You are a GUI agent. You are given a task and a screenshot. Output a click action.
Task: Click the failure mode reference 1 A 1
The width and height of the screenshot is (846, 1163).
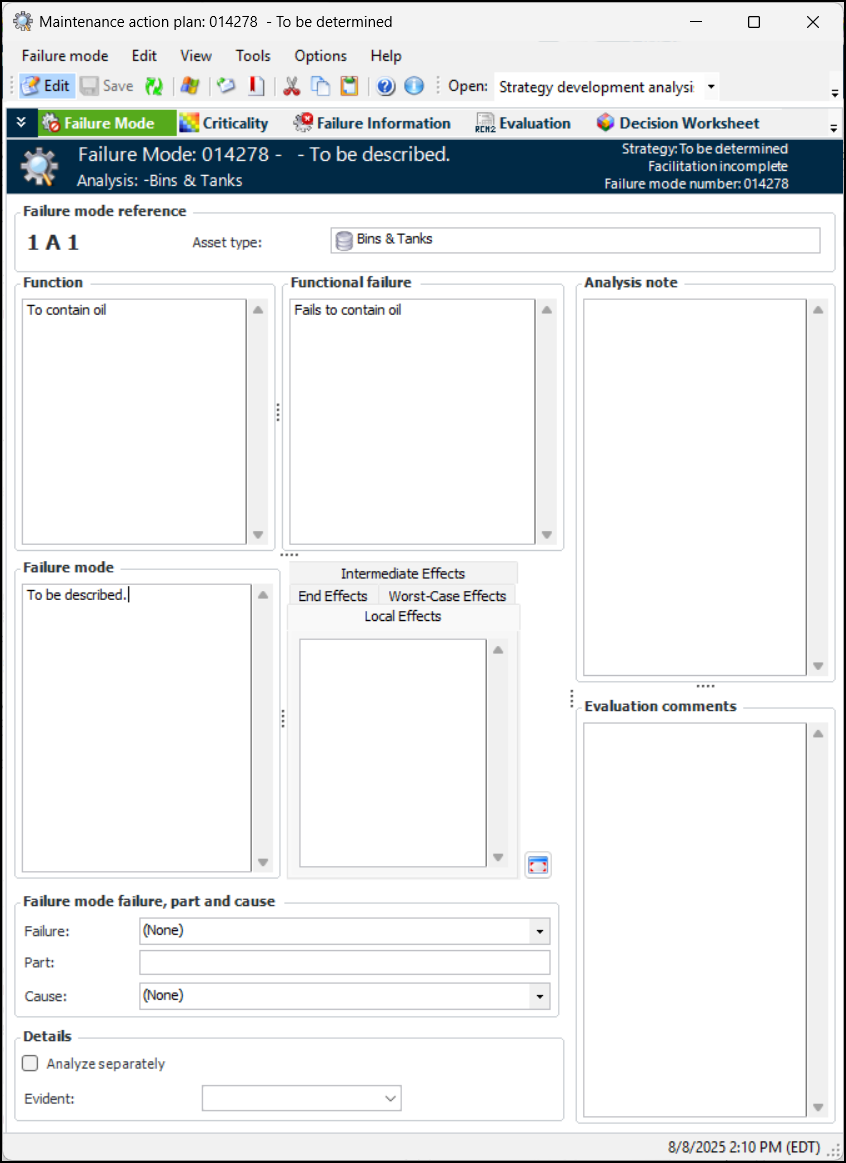[53, 243]
